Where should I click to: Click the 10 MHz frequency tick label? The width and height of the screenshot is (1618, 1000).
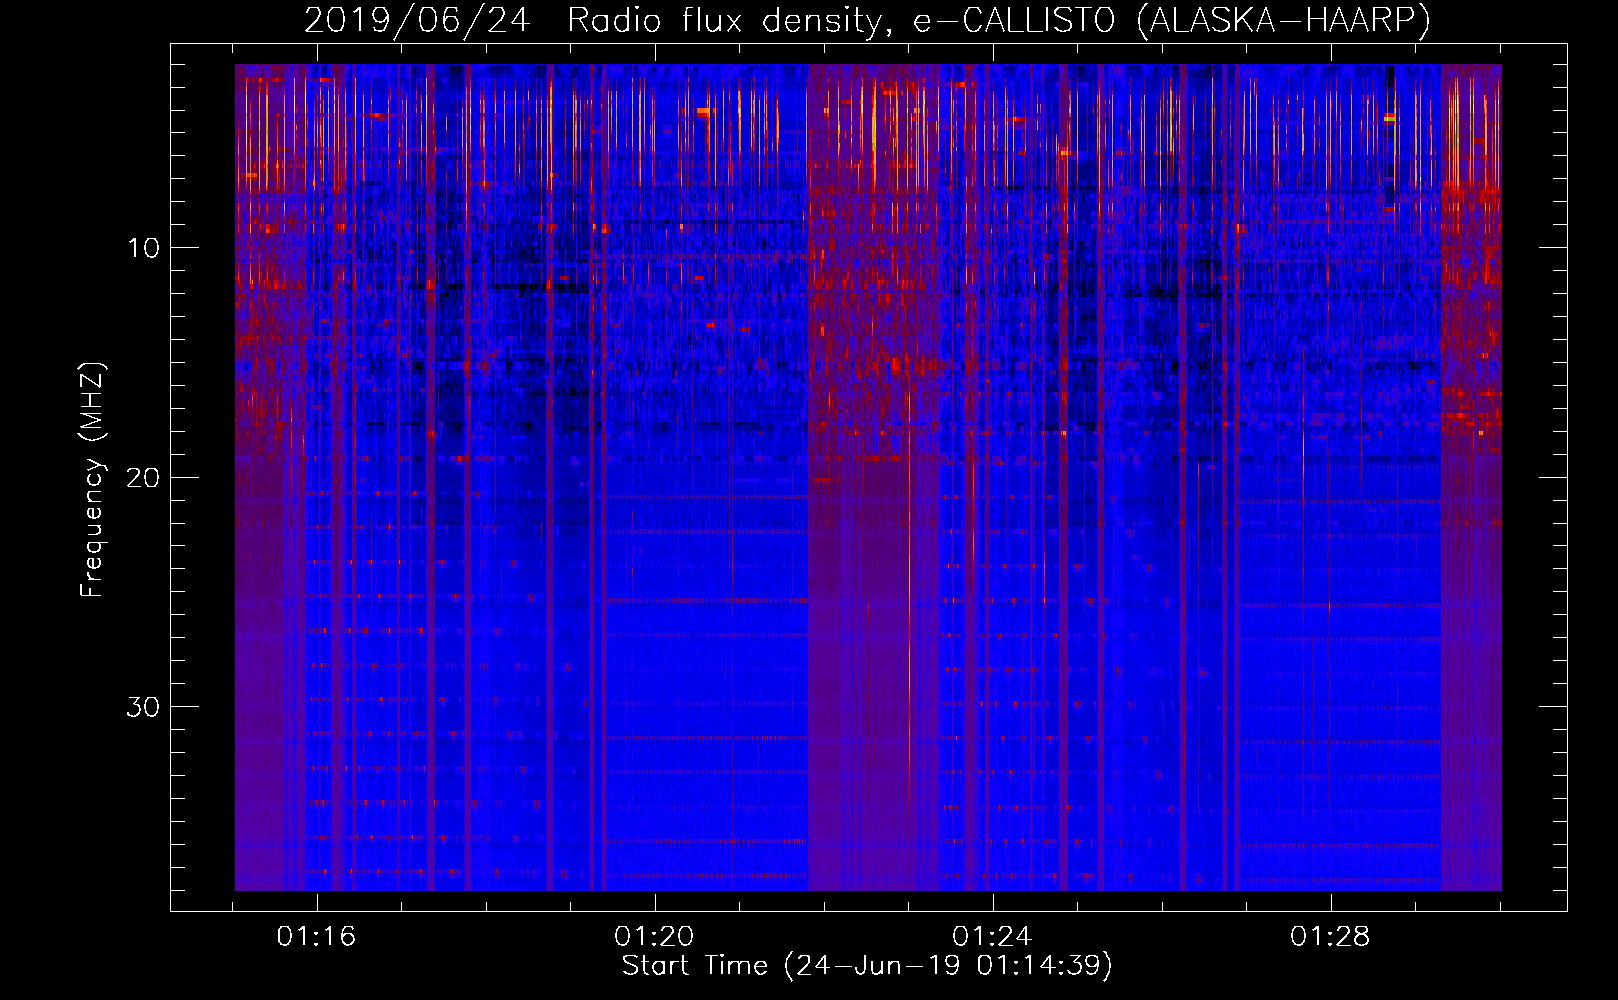click(x=143, y=248)
